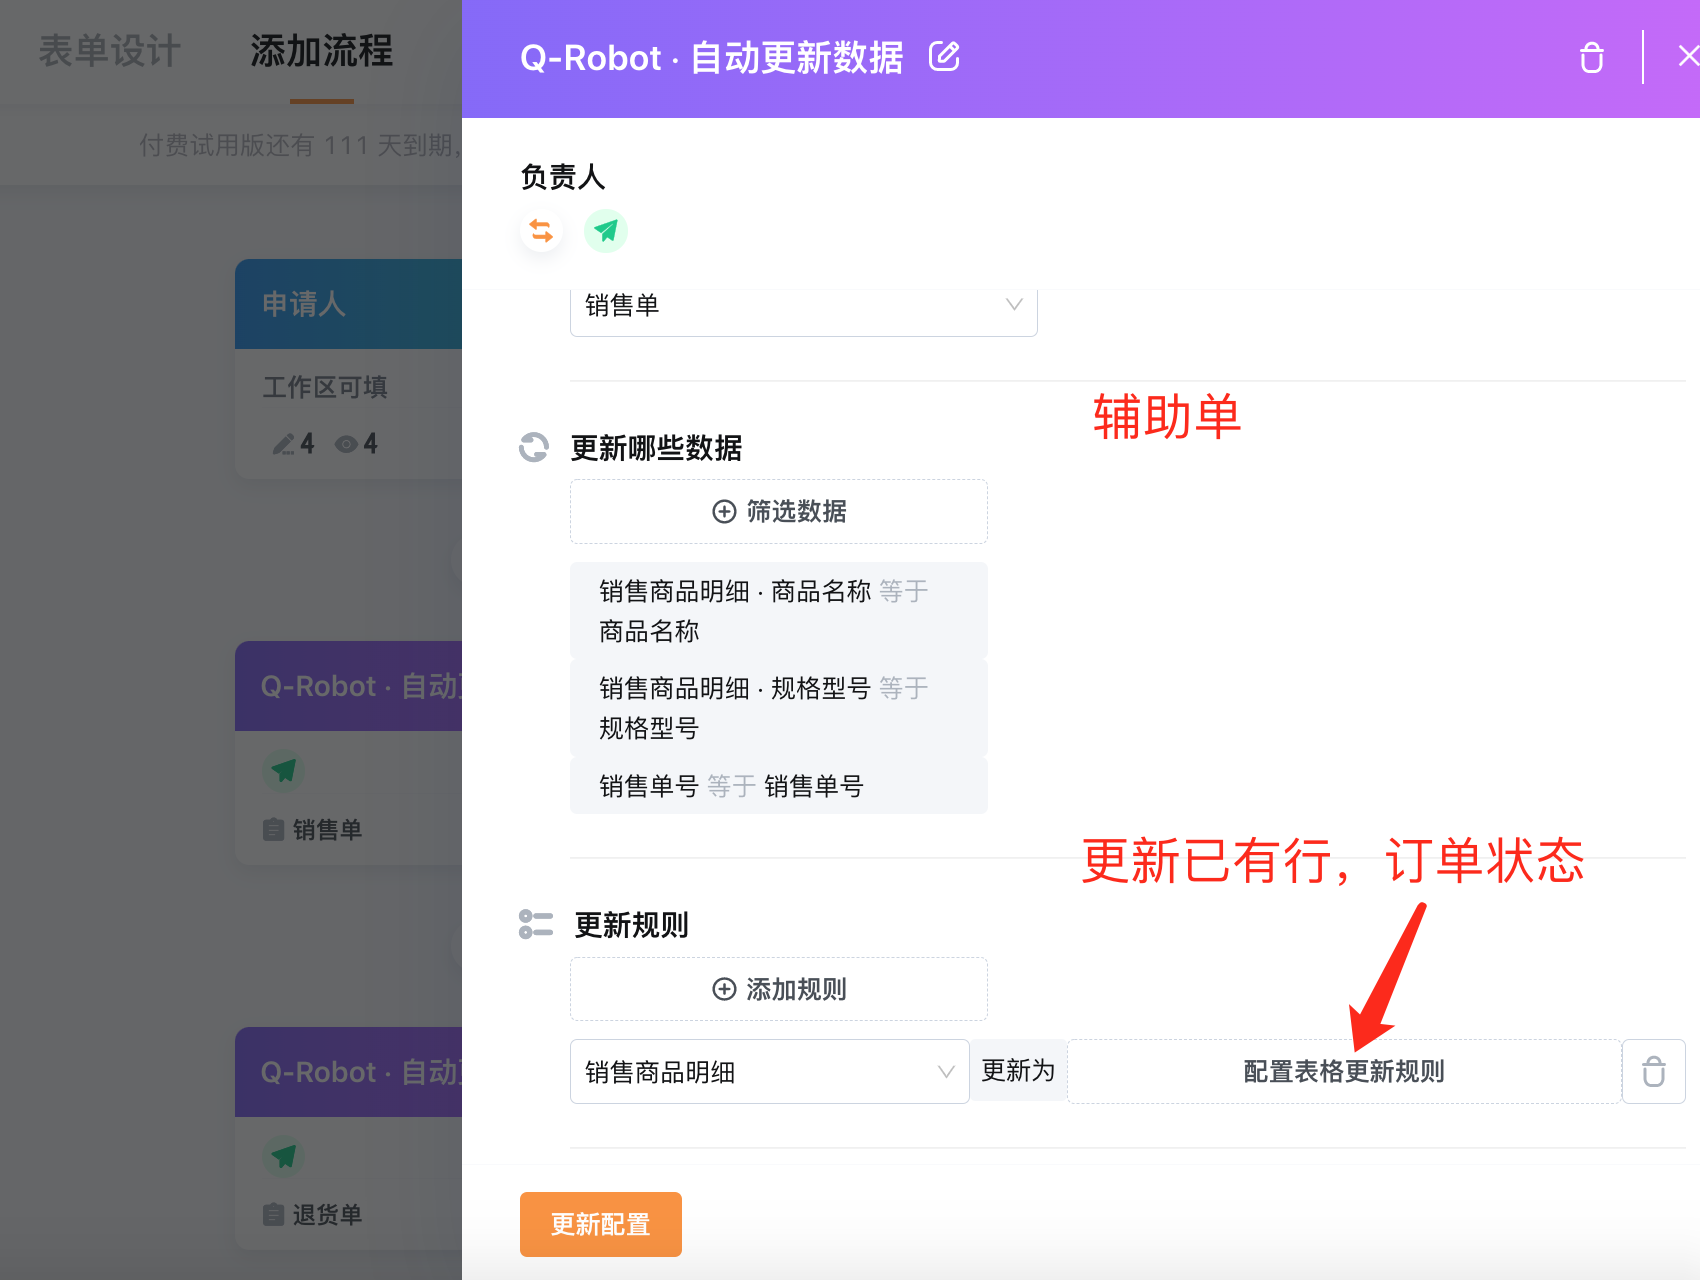Click the Q-Robot node containing 退货单
This screenshot has width=1700, height=1280.
[x=349, y=1138]
